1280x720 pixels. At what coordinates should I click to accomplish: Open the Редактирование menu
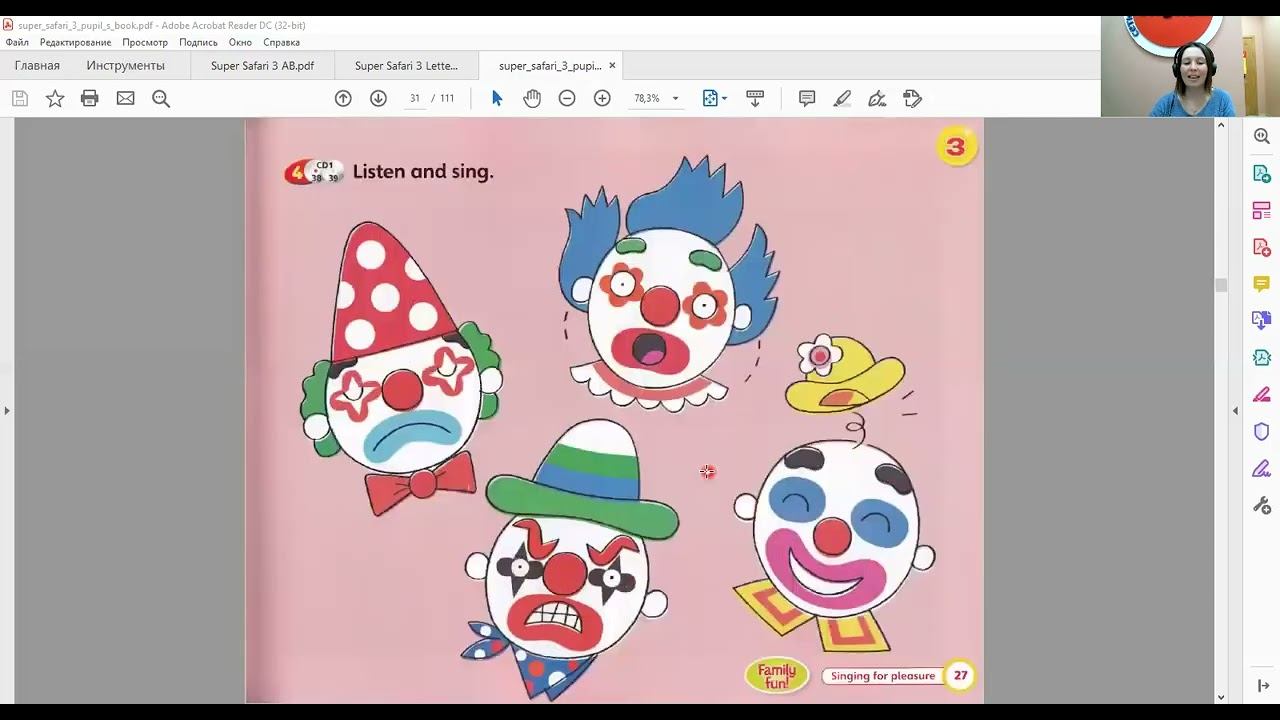(75, 42)
